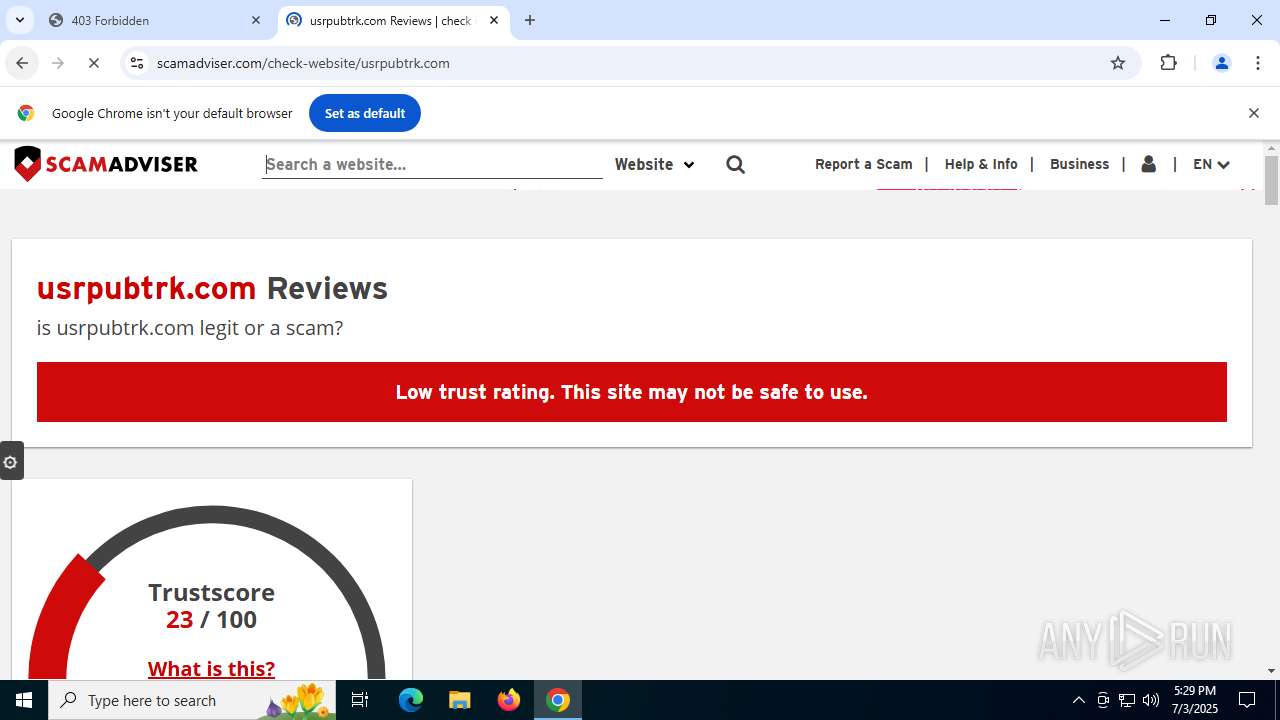This screenshot has width=1280, height=720.
Task: Open the Scamadviser logo home link
Action: (x=106, y=164)
